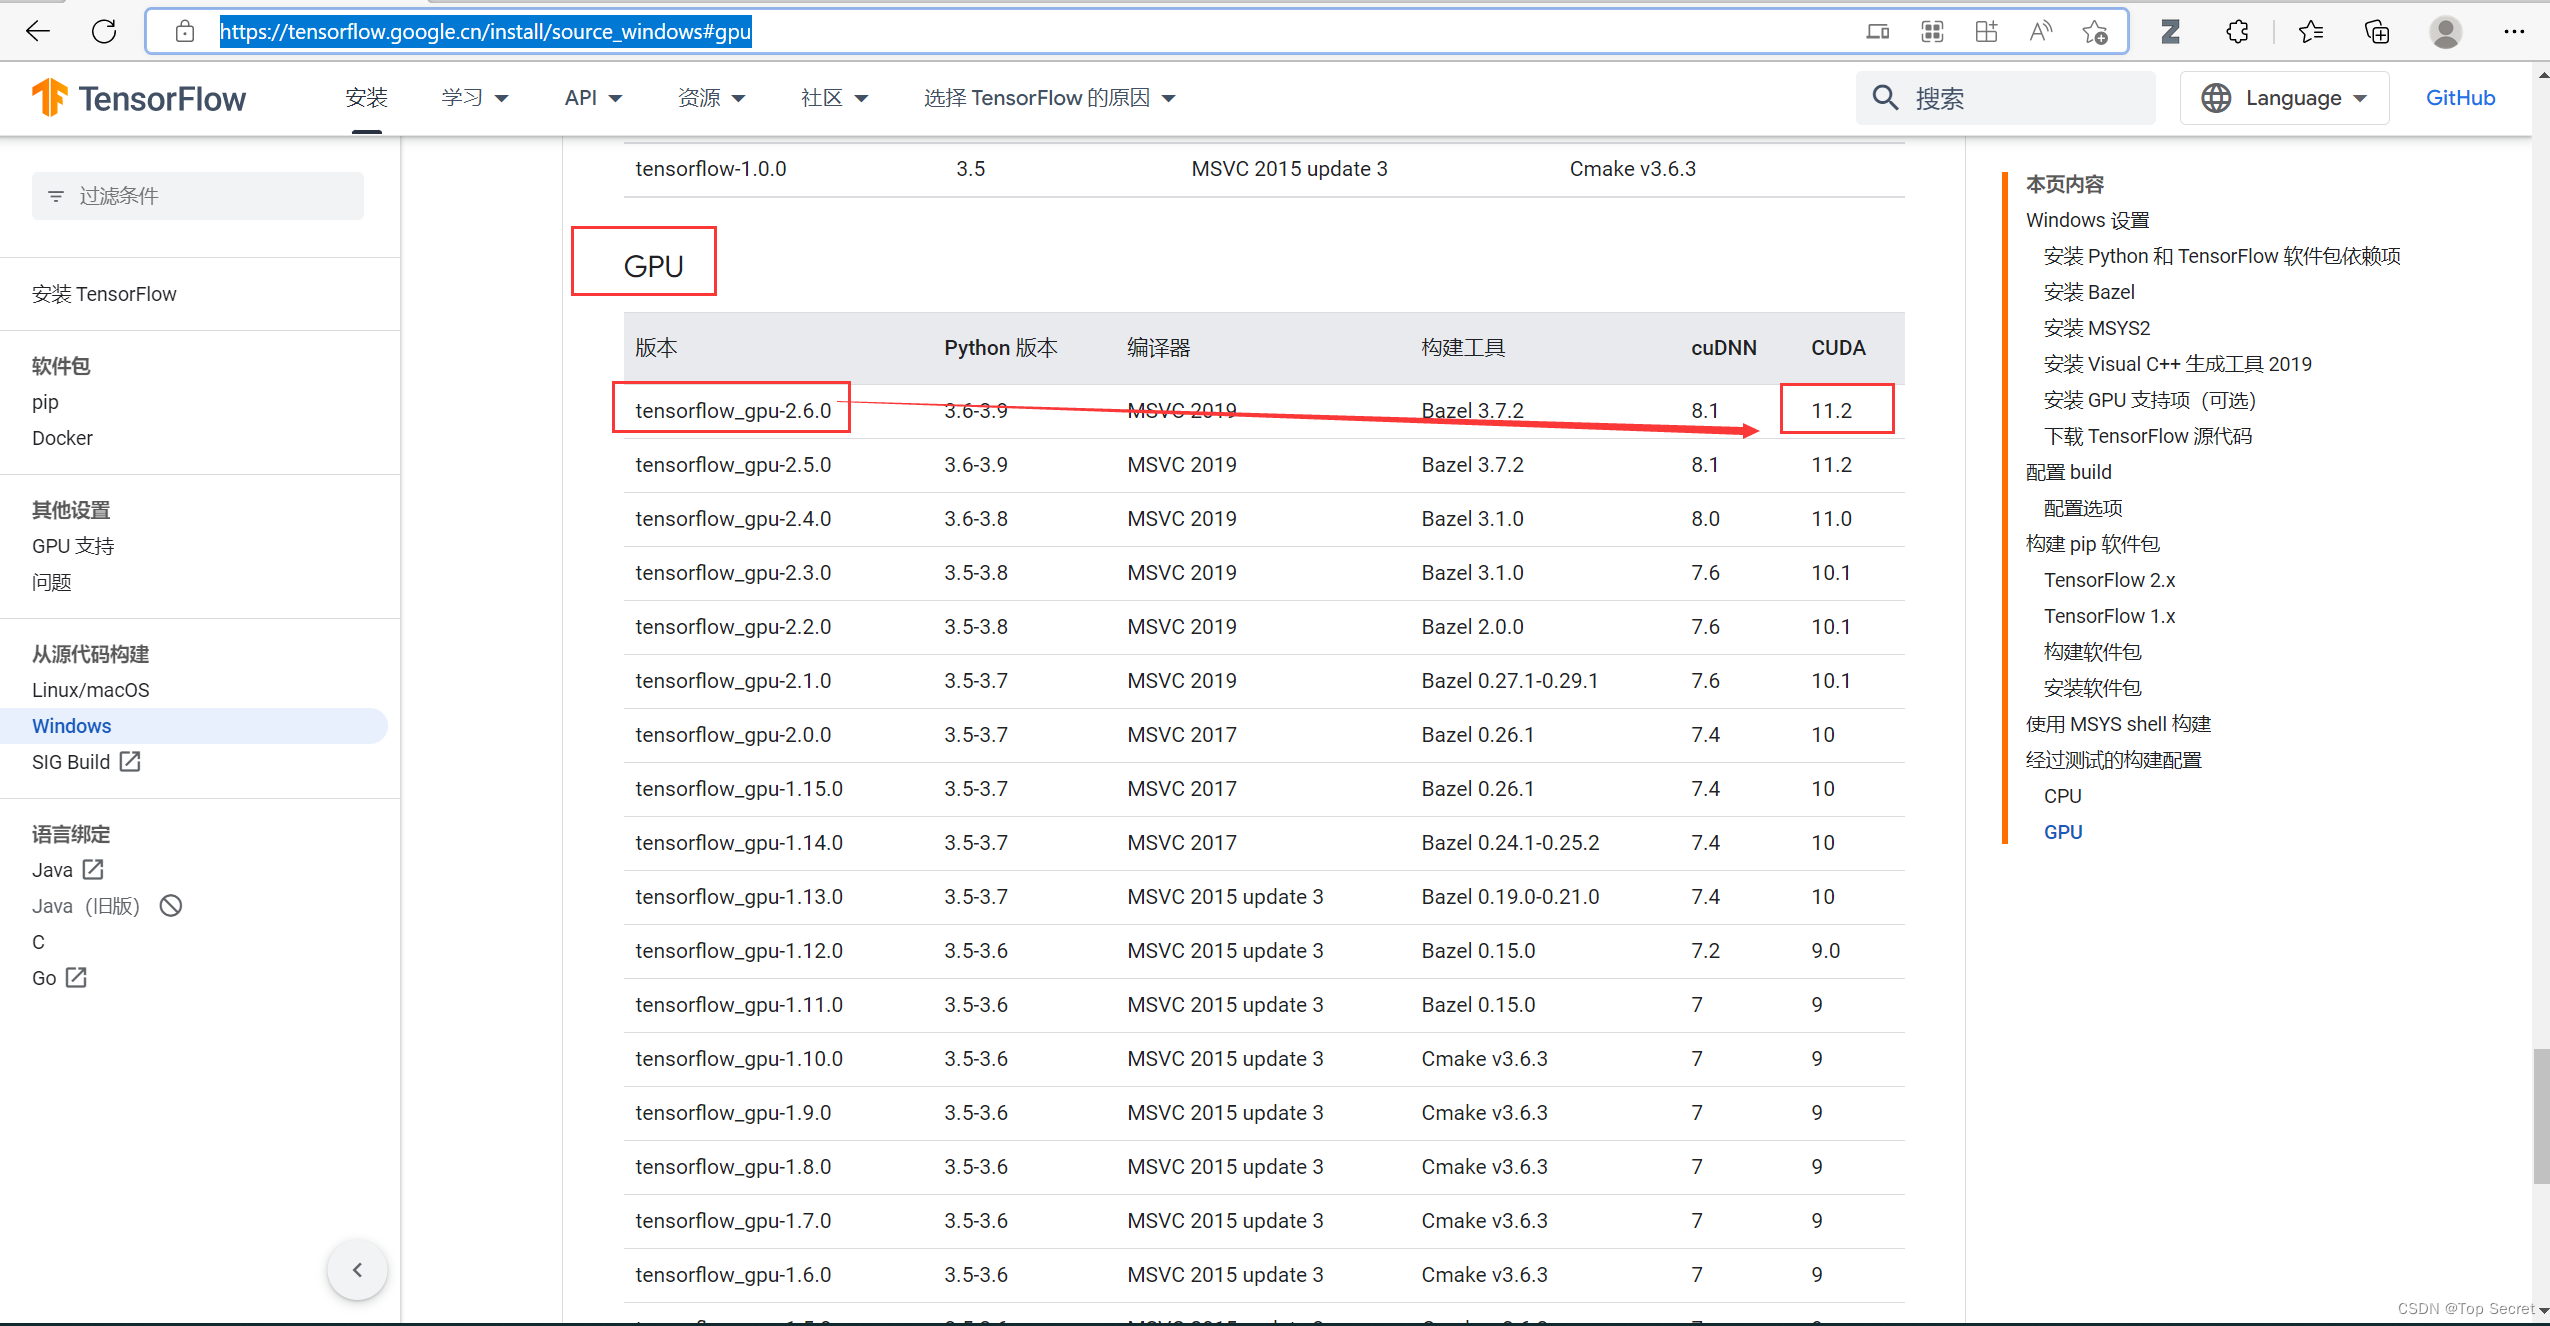Select the Windows sidebar item
This screenshot has height=1326, width=2550.
pyautogui.click(x=194, y=726)
